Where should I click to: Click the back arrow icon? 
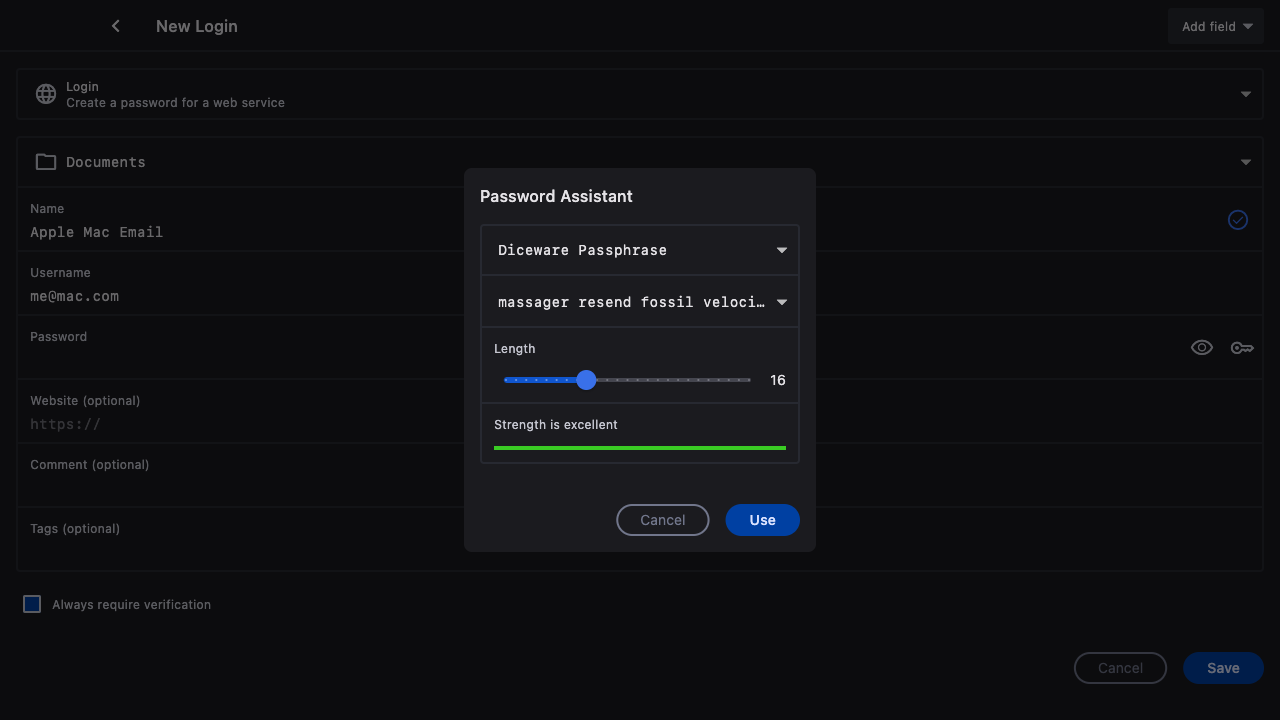click(x=116, y=26)
